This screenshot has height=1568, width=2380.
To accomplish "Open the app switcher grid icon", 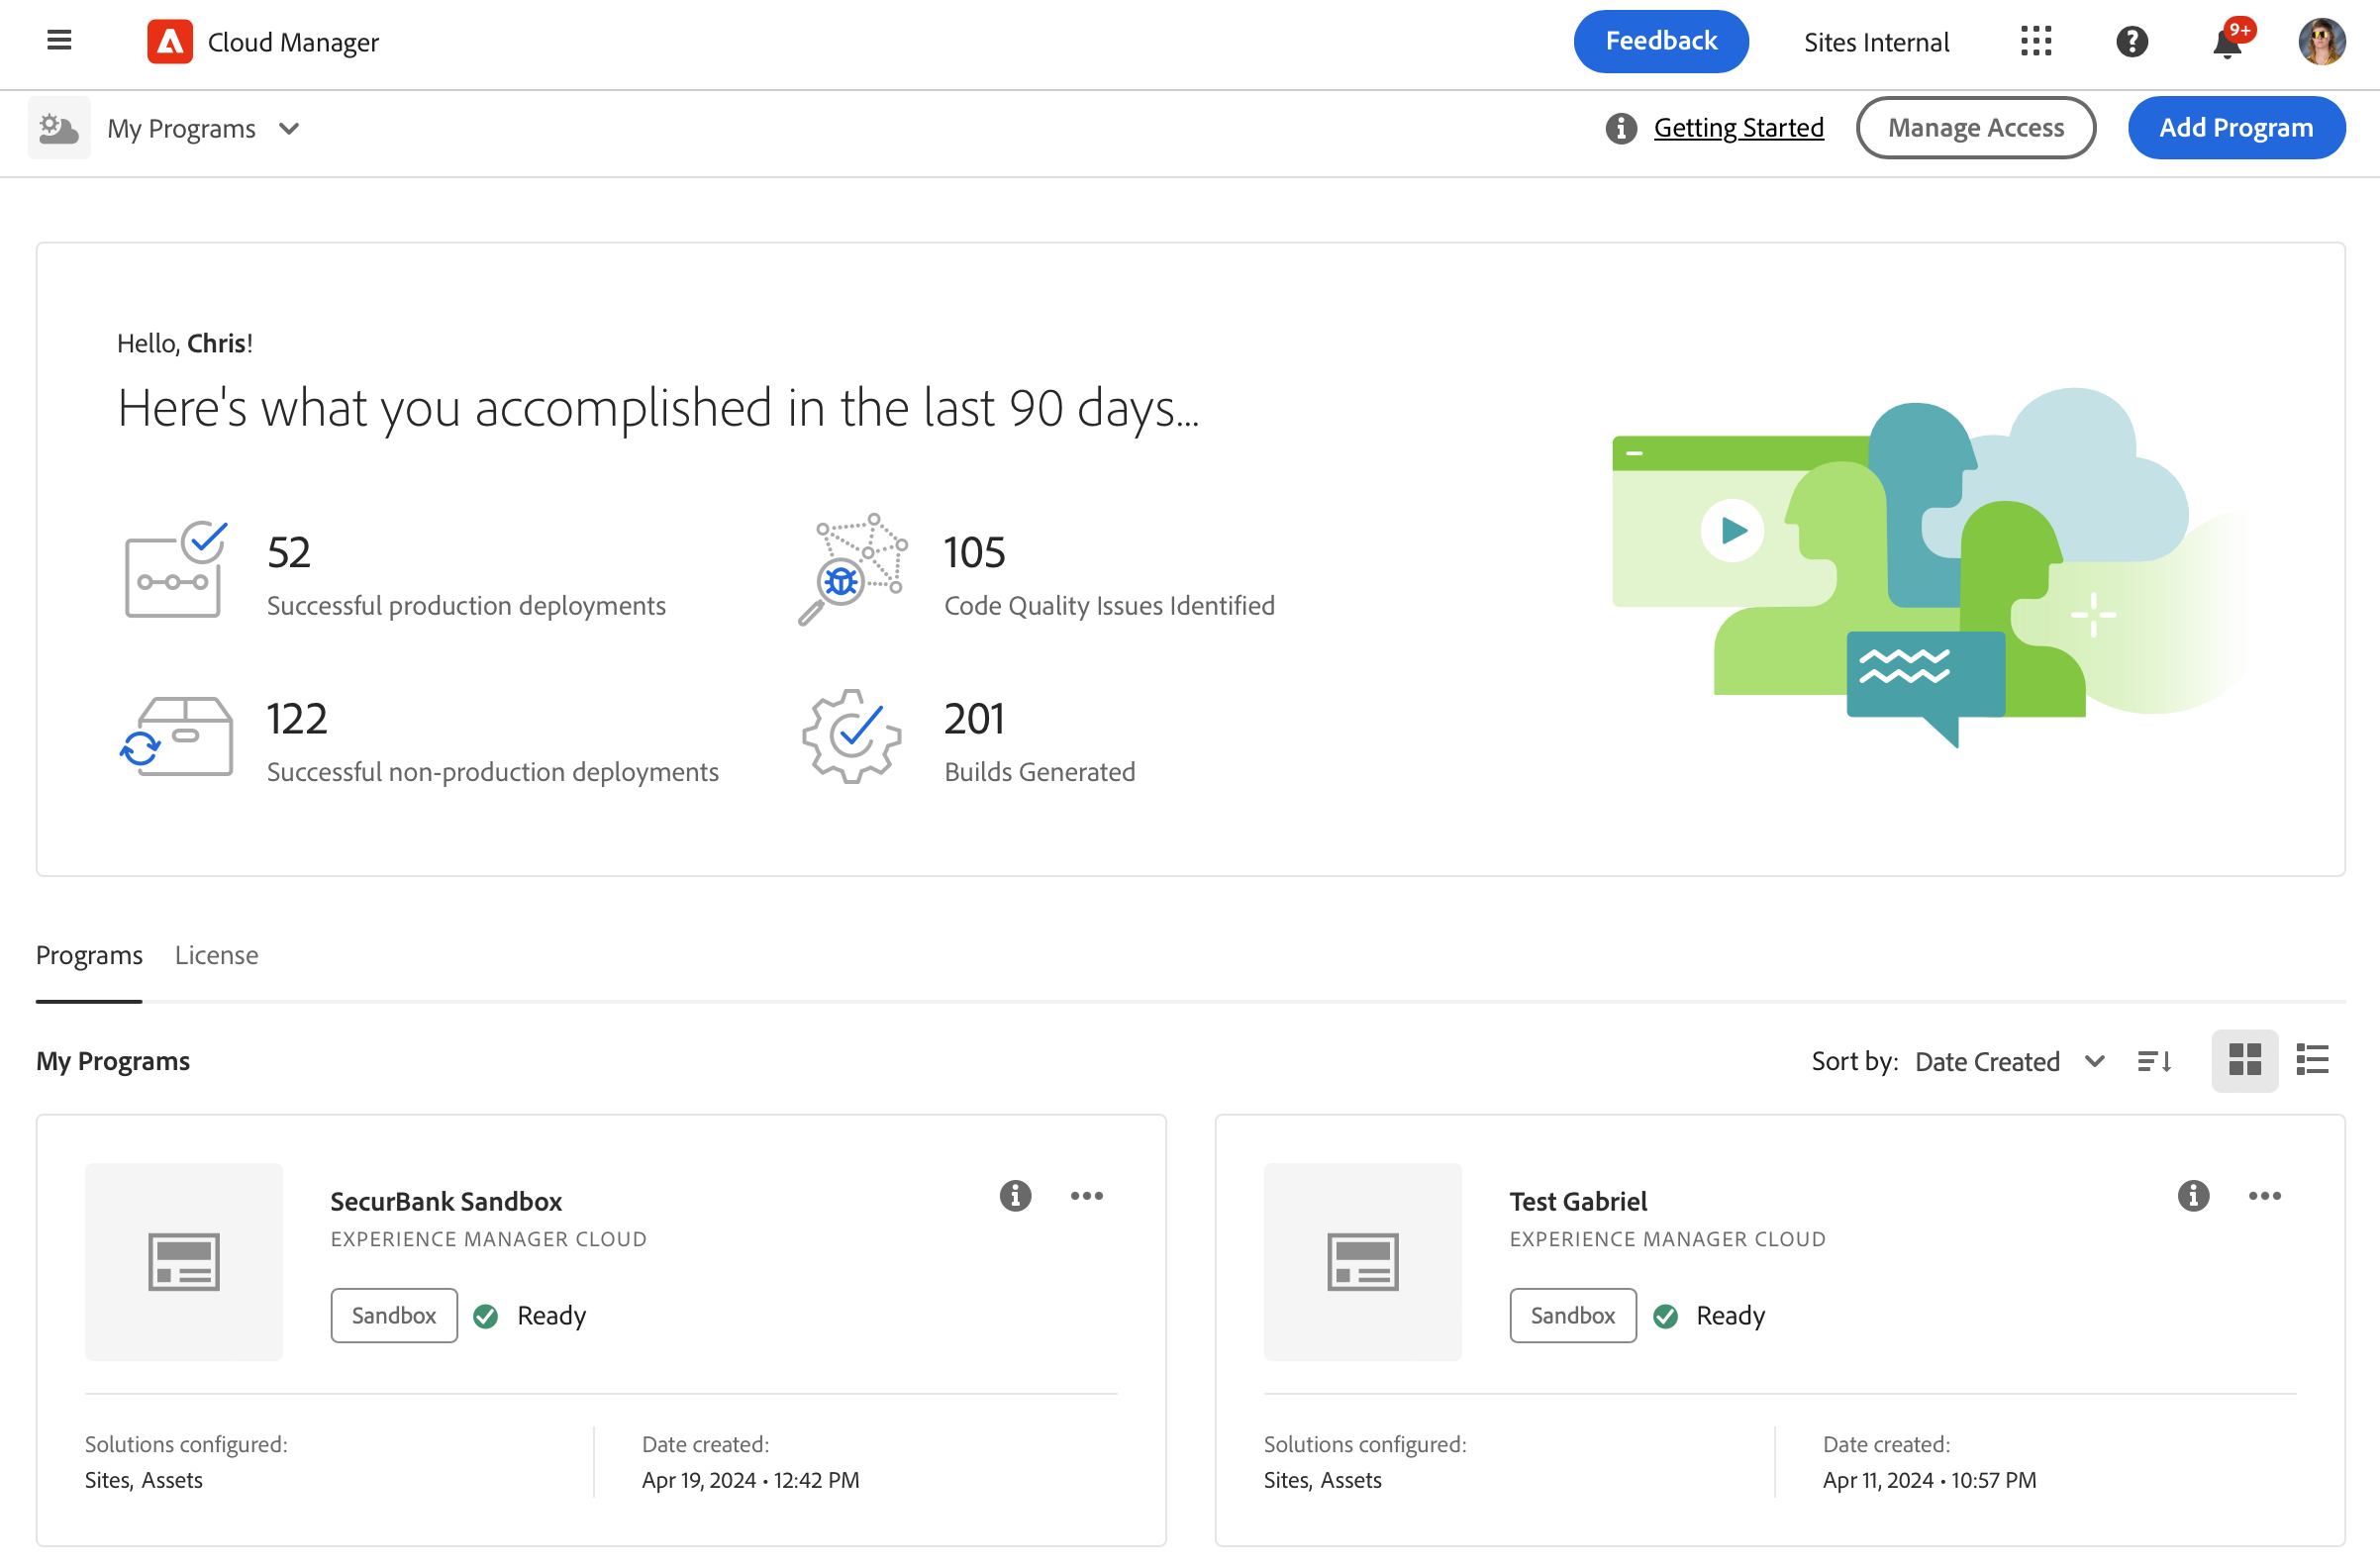I will pos(2035,41).
